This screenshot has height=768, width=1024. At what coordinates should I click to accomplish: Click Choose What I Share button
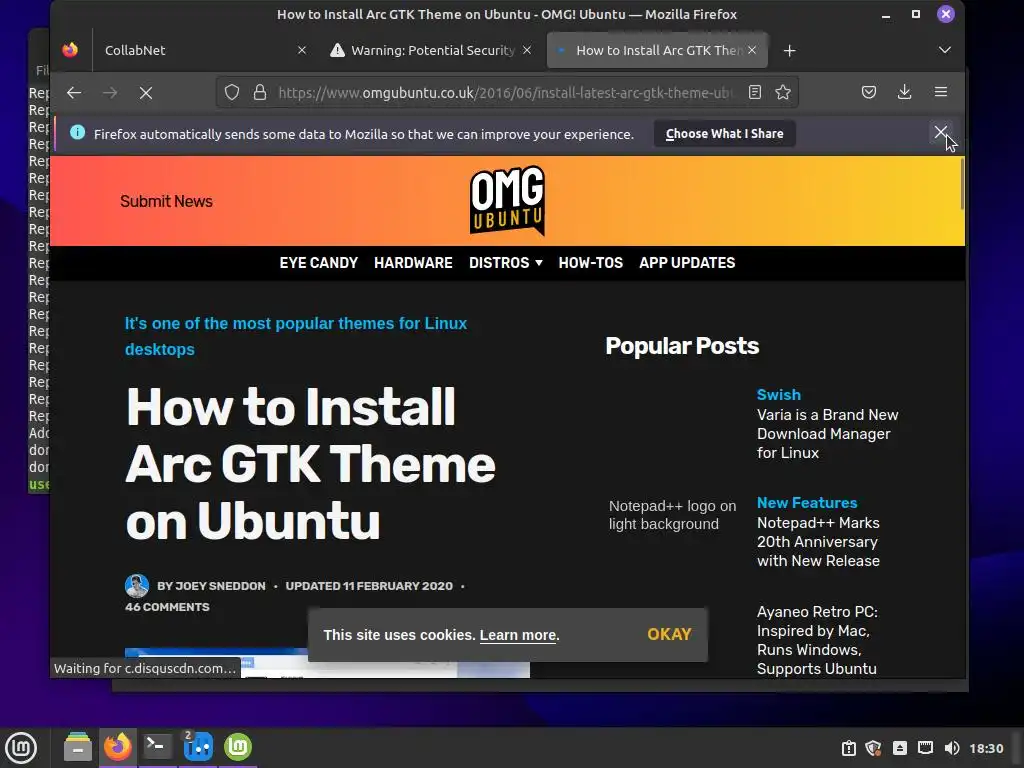[x=724, y=134]
